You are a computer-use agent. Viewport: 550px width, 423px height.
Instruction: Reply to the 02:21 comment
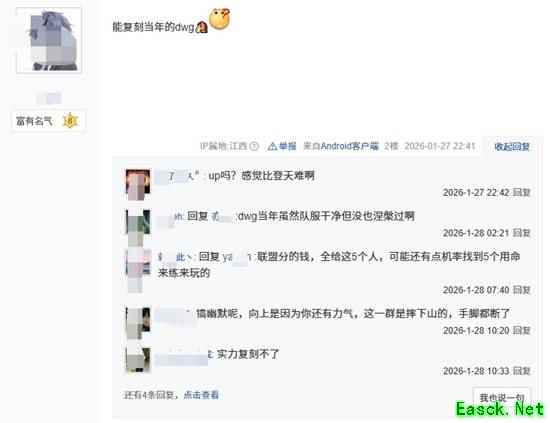(x=522, y=233)
